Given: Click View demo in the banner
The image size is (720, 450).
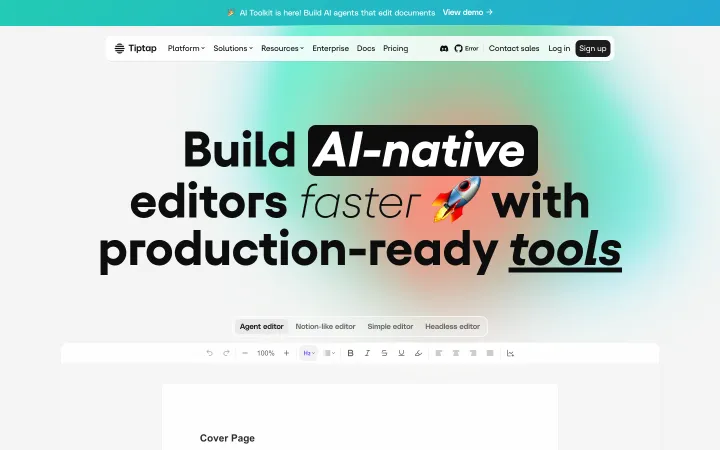Looking at the screenshot, I should [x=467, y=12].
